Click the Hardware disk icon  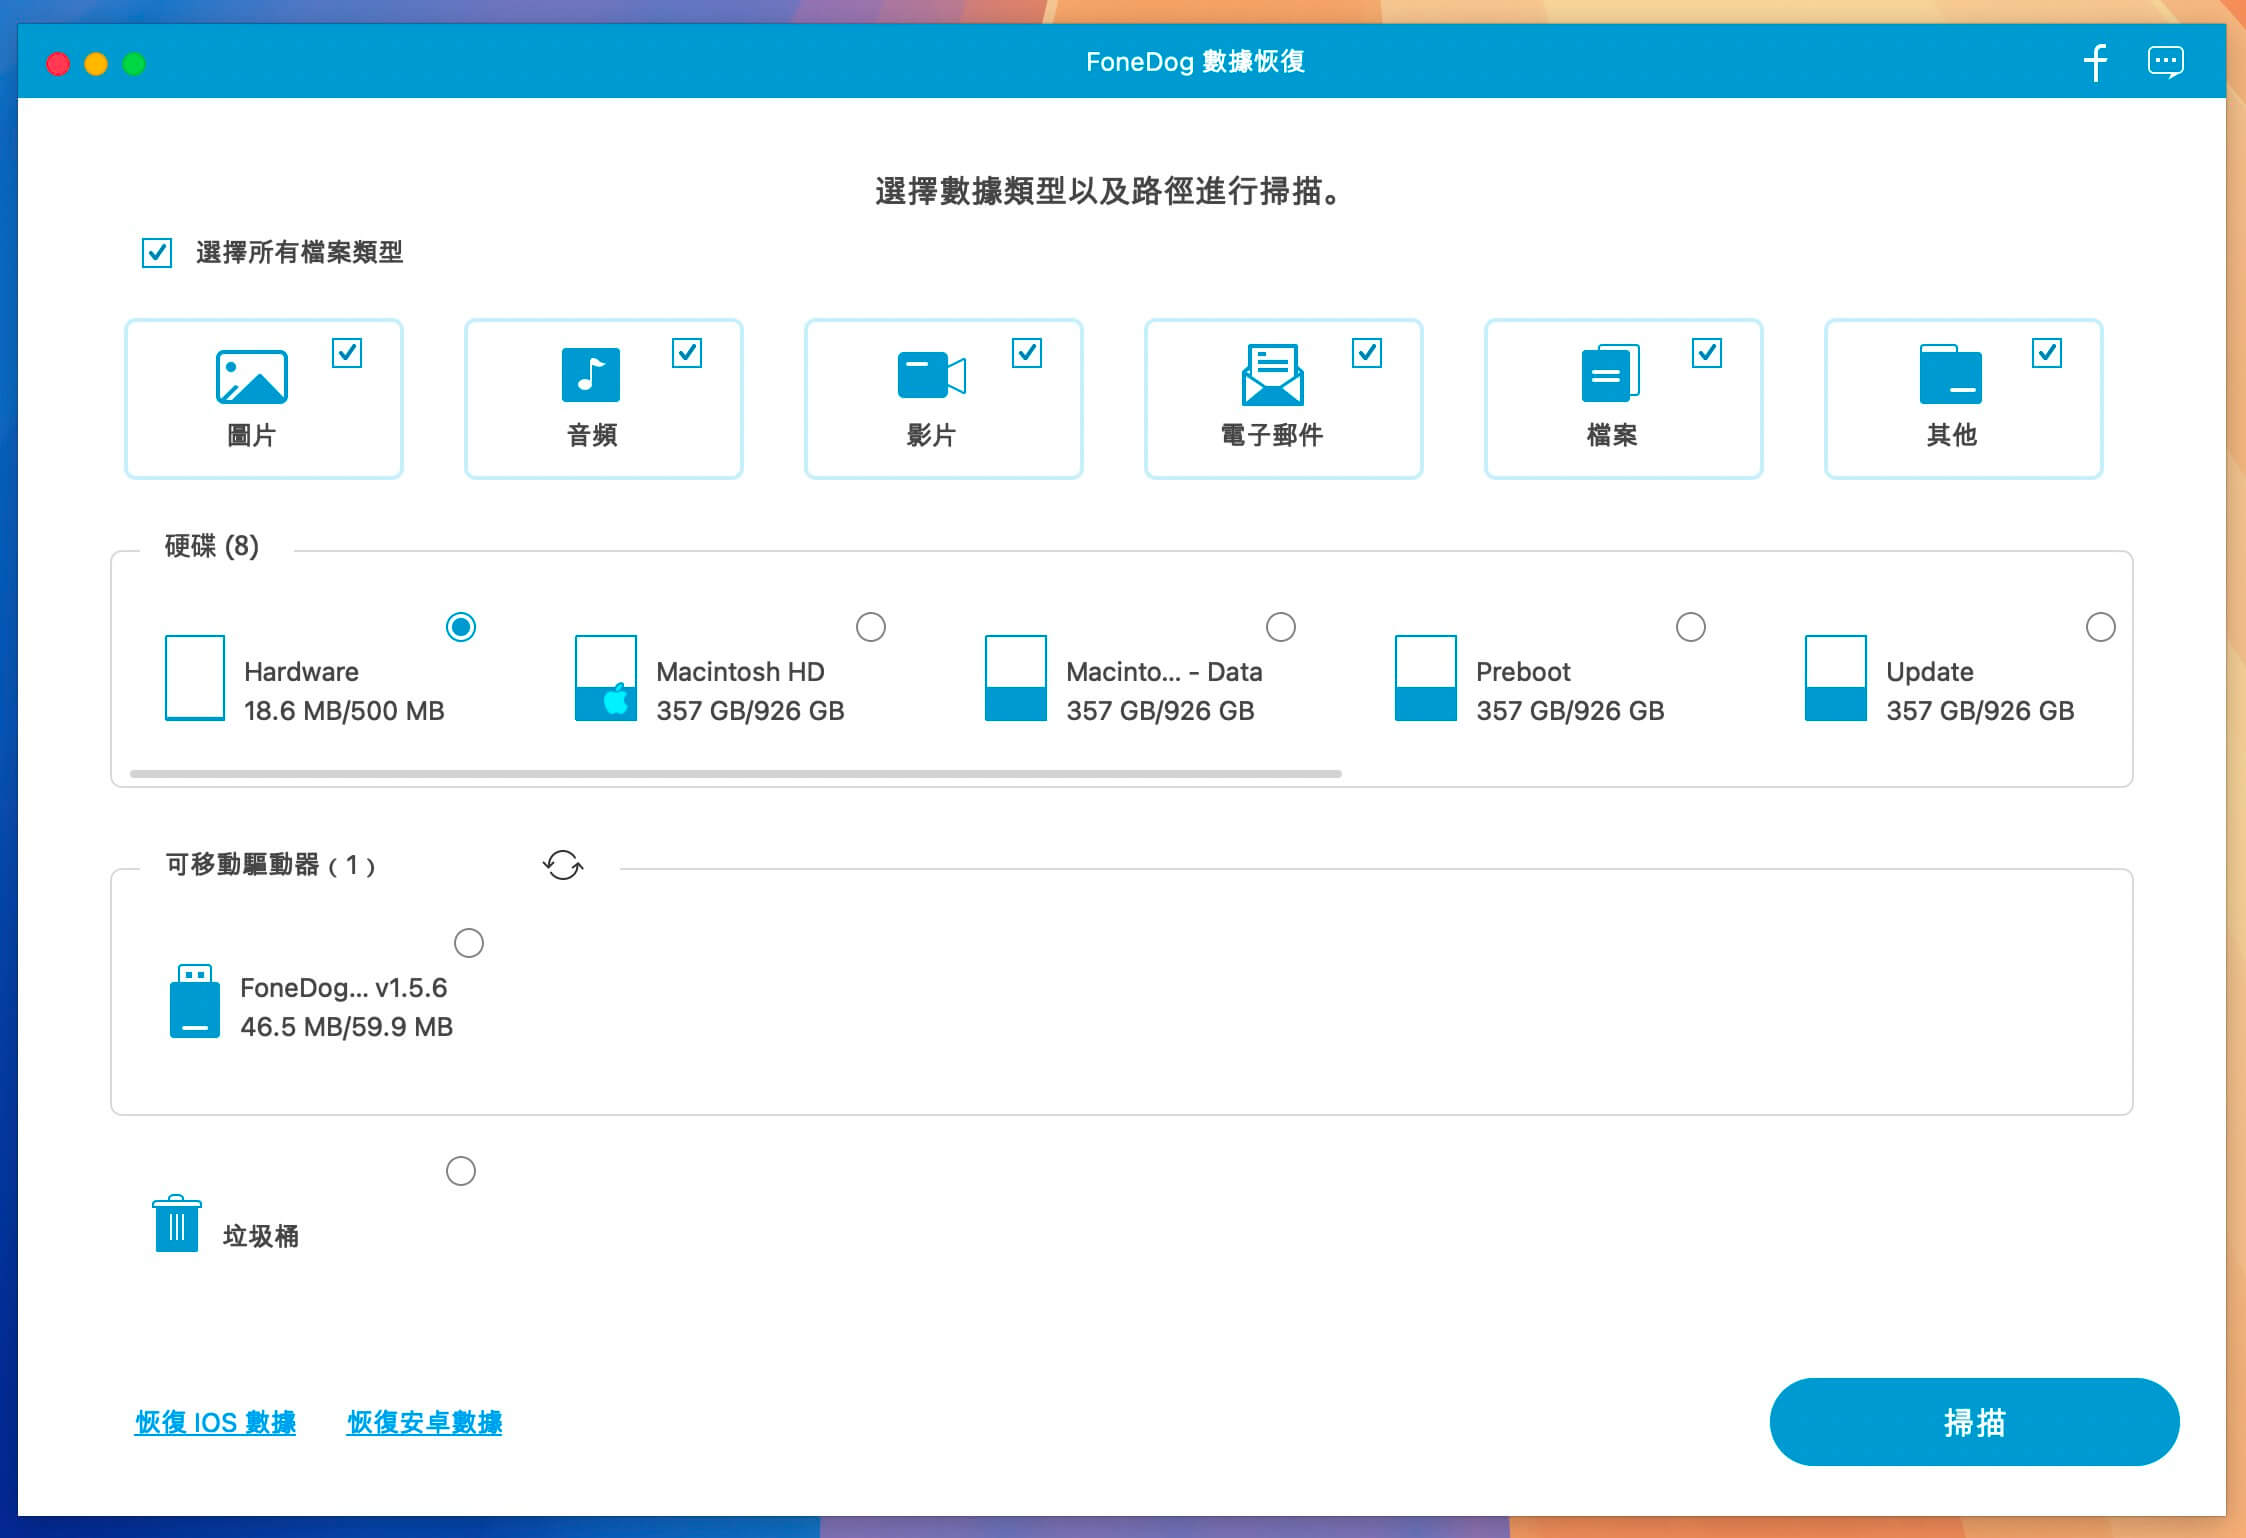(195, 678)
